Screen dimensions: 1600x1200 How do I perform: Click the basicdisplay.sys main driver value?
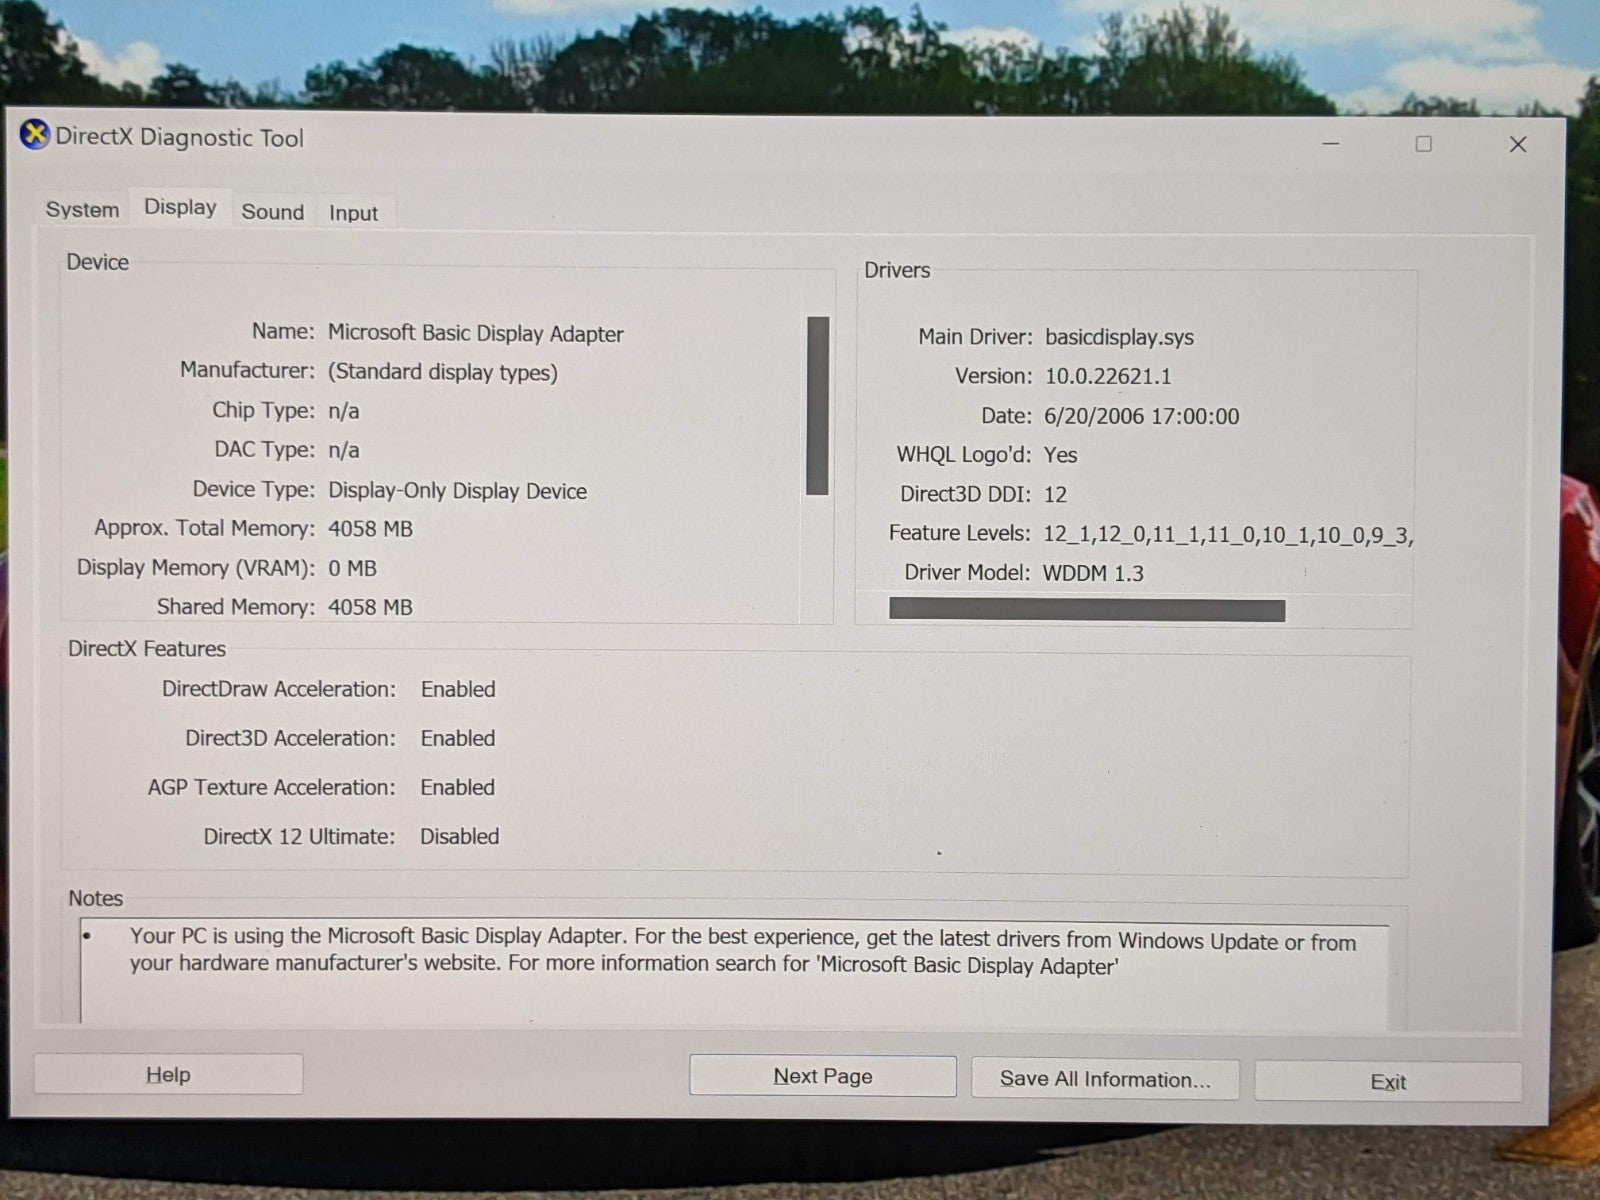[1119, 337]
